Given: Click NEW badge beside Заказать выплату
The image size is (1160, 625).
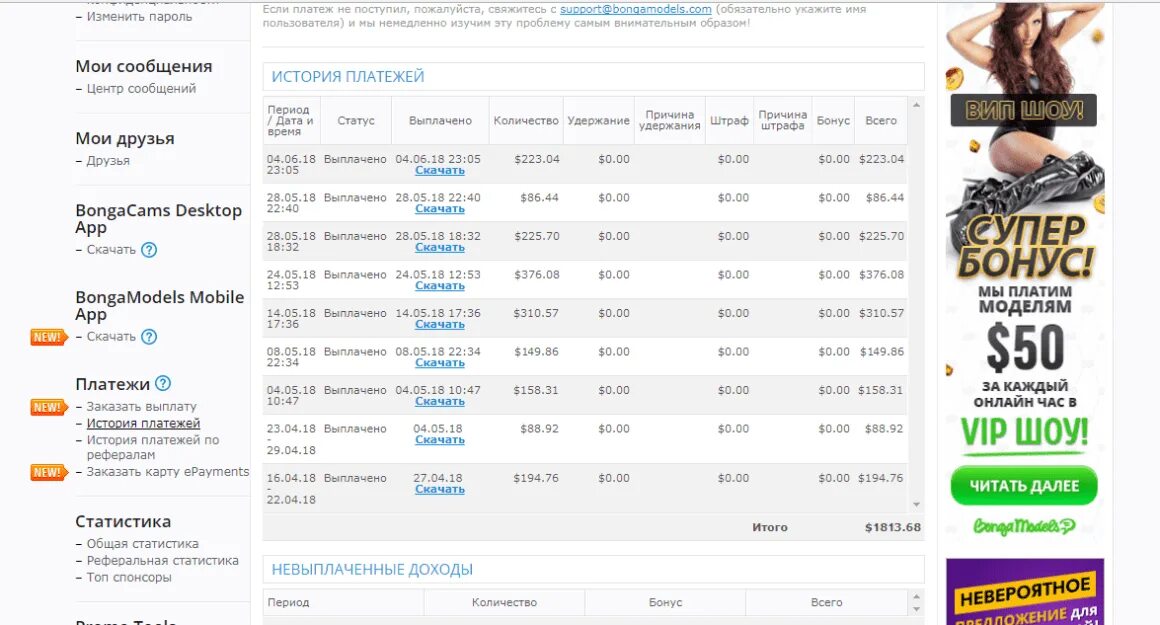Looking at the screenshot, I should [49, 407].
